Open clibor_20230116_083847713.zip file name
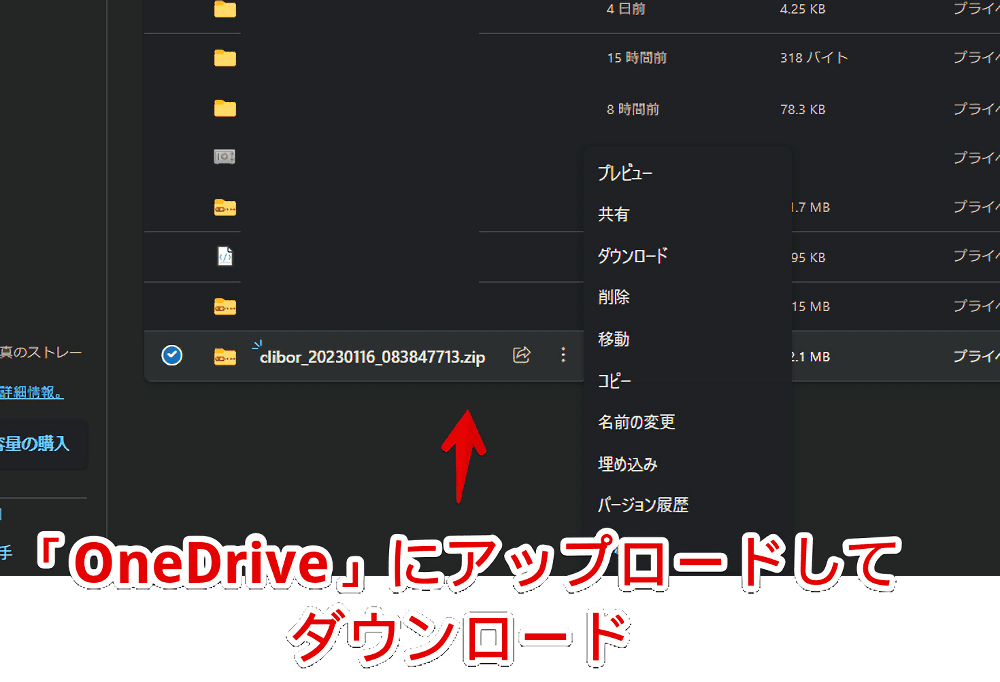The image size is (1000, 682). coord(372,357)
